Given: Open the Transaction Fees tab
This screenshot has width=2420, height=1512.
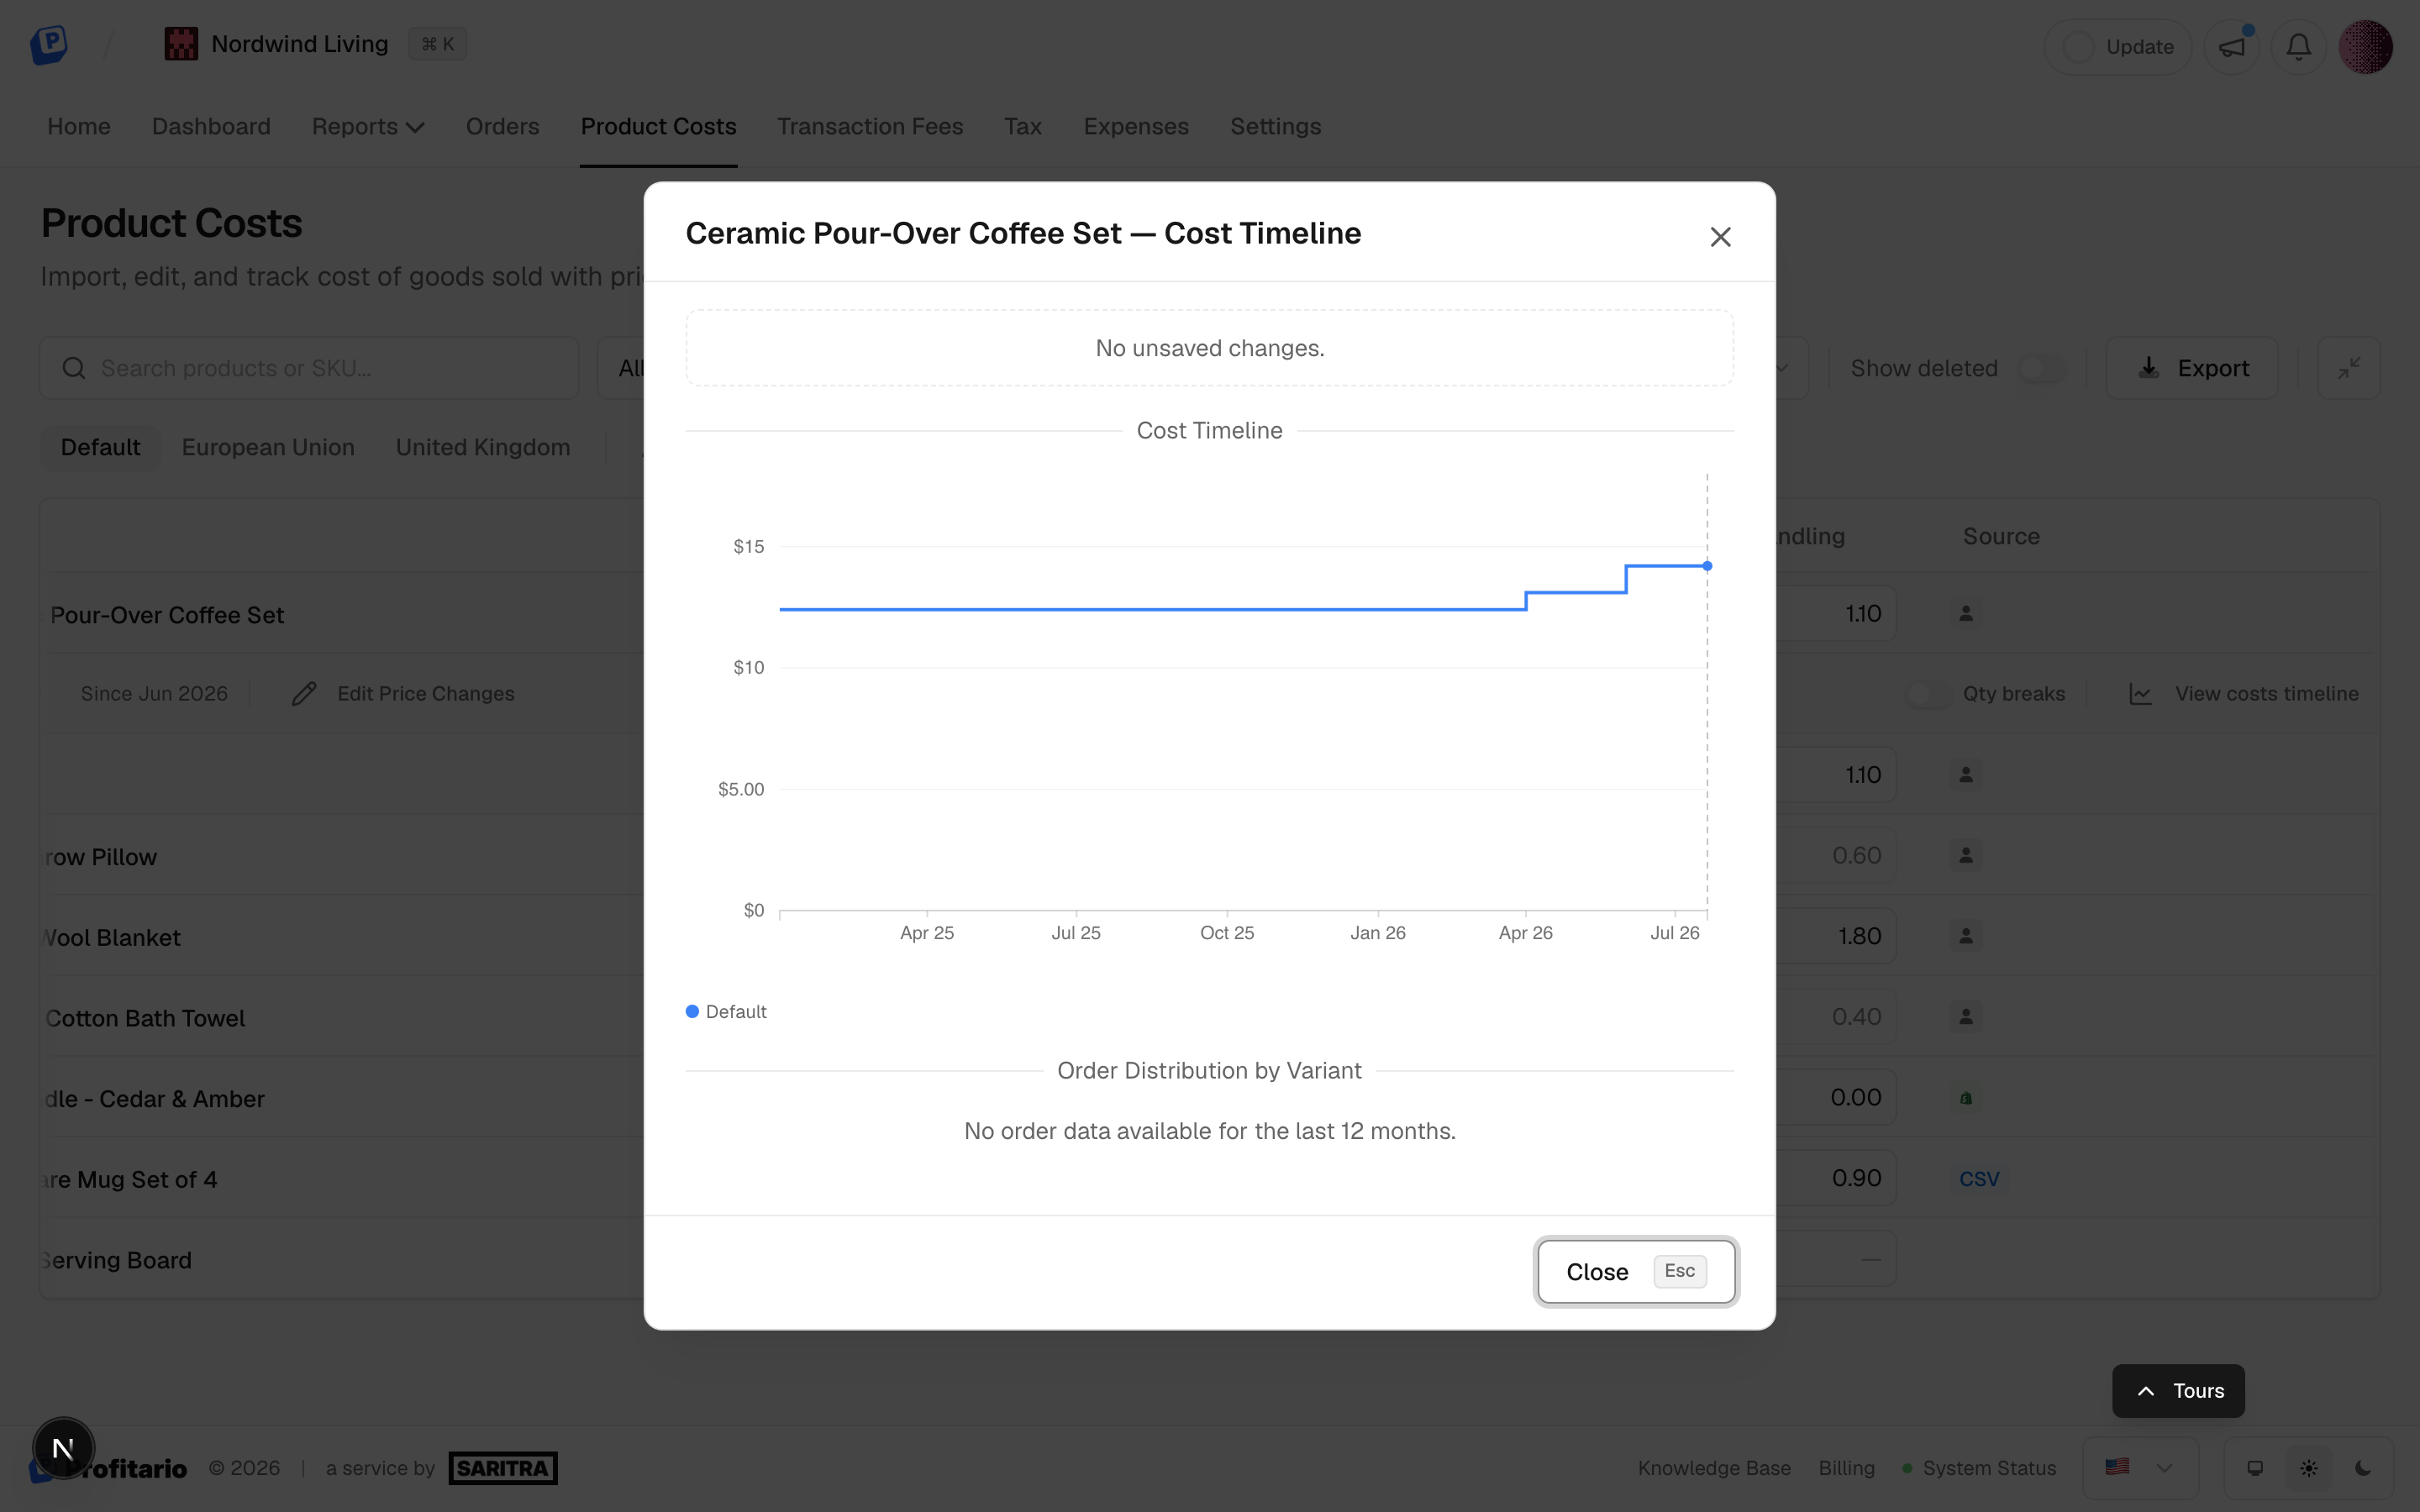Looking at the screenshot, I should click(870, 126).
